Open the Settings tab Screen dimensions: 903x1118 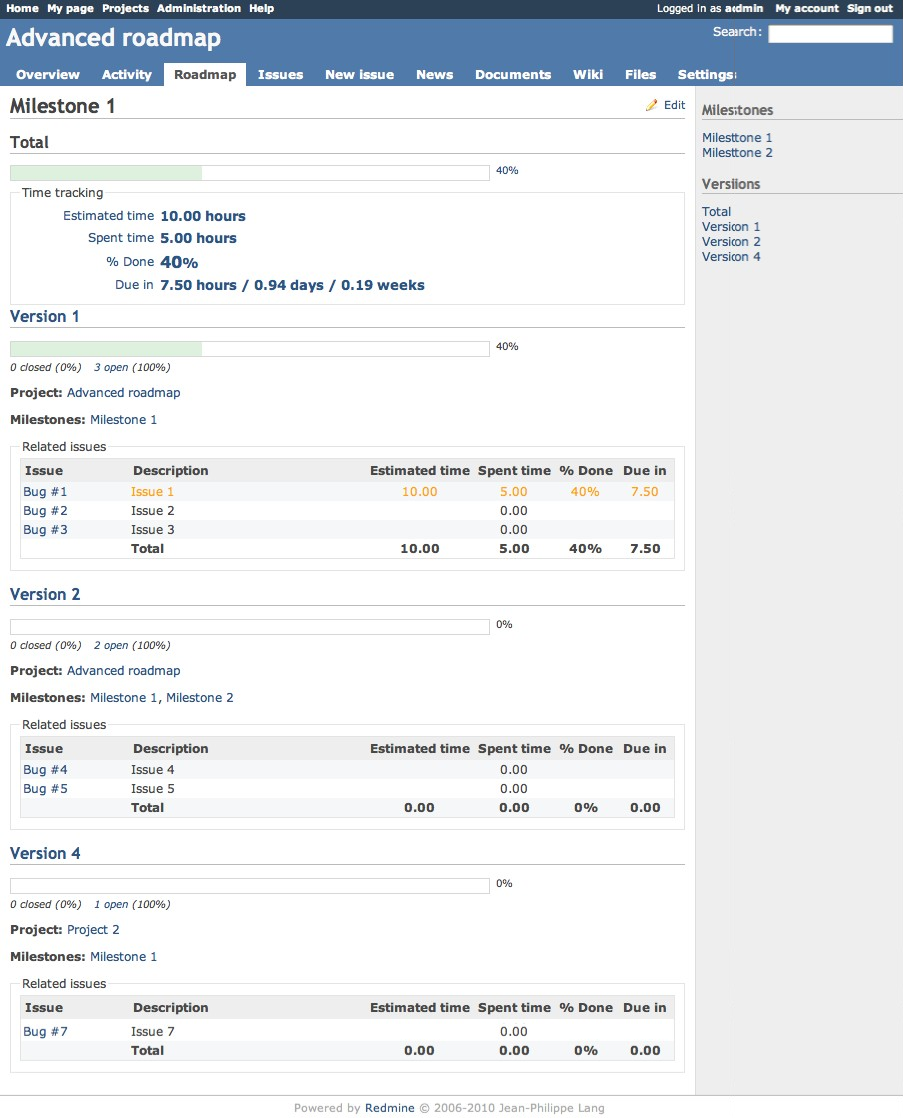point(706,74)
